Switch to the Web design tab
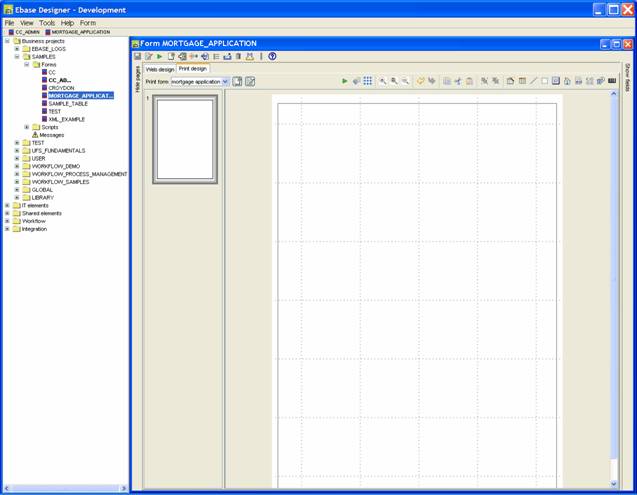The image size is (637, 495). [x=159, y=69]
